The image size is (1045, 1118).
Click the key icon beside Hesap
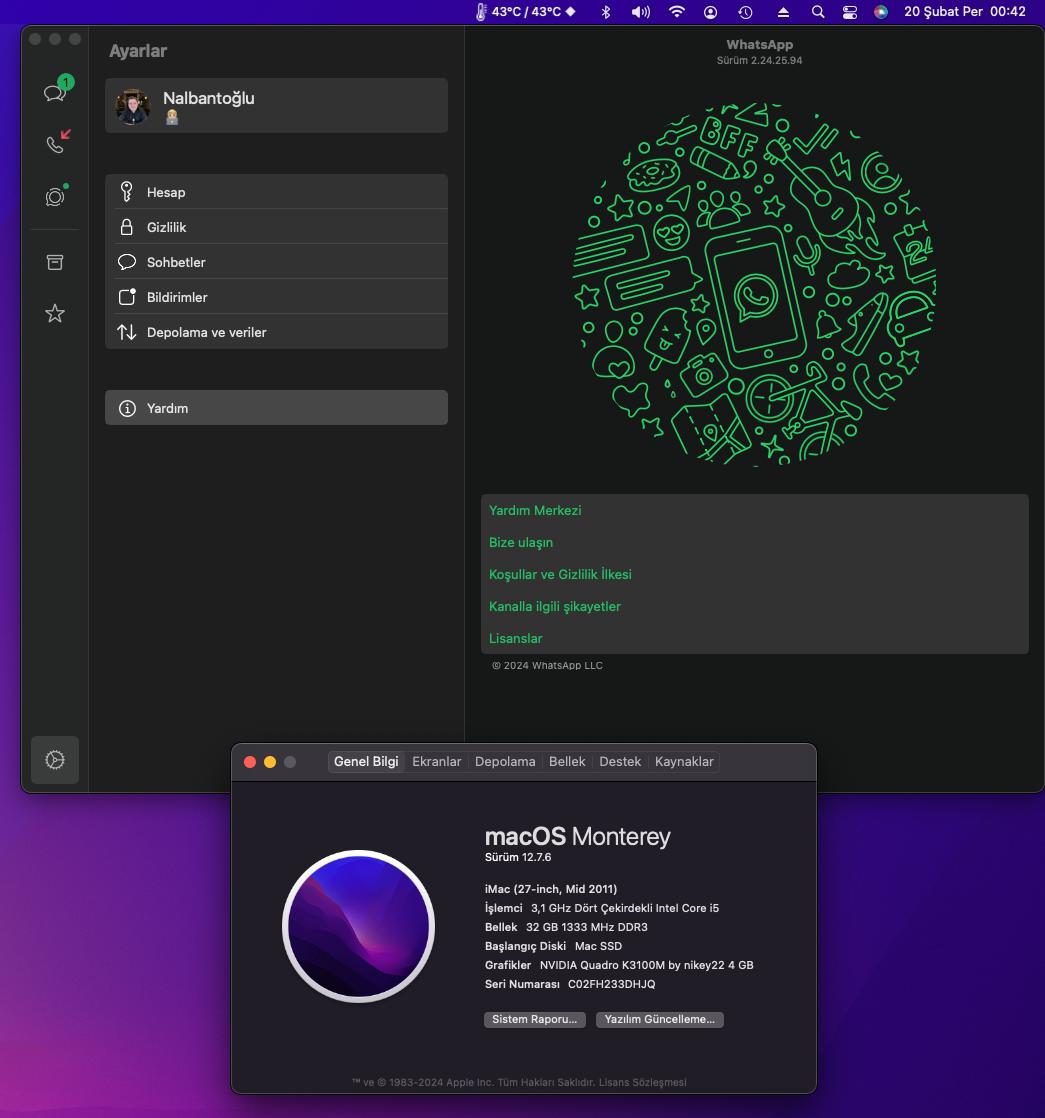127,192
